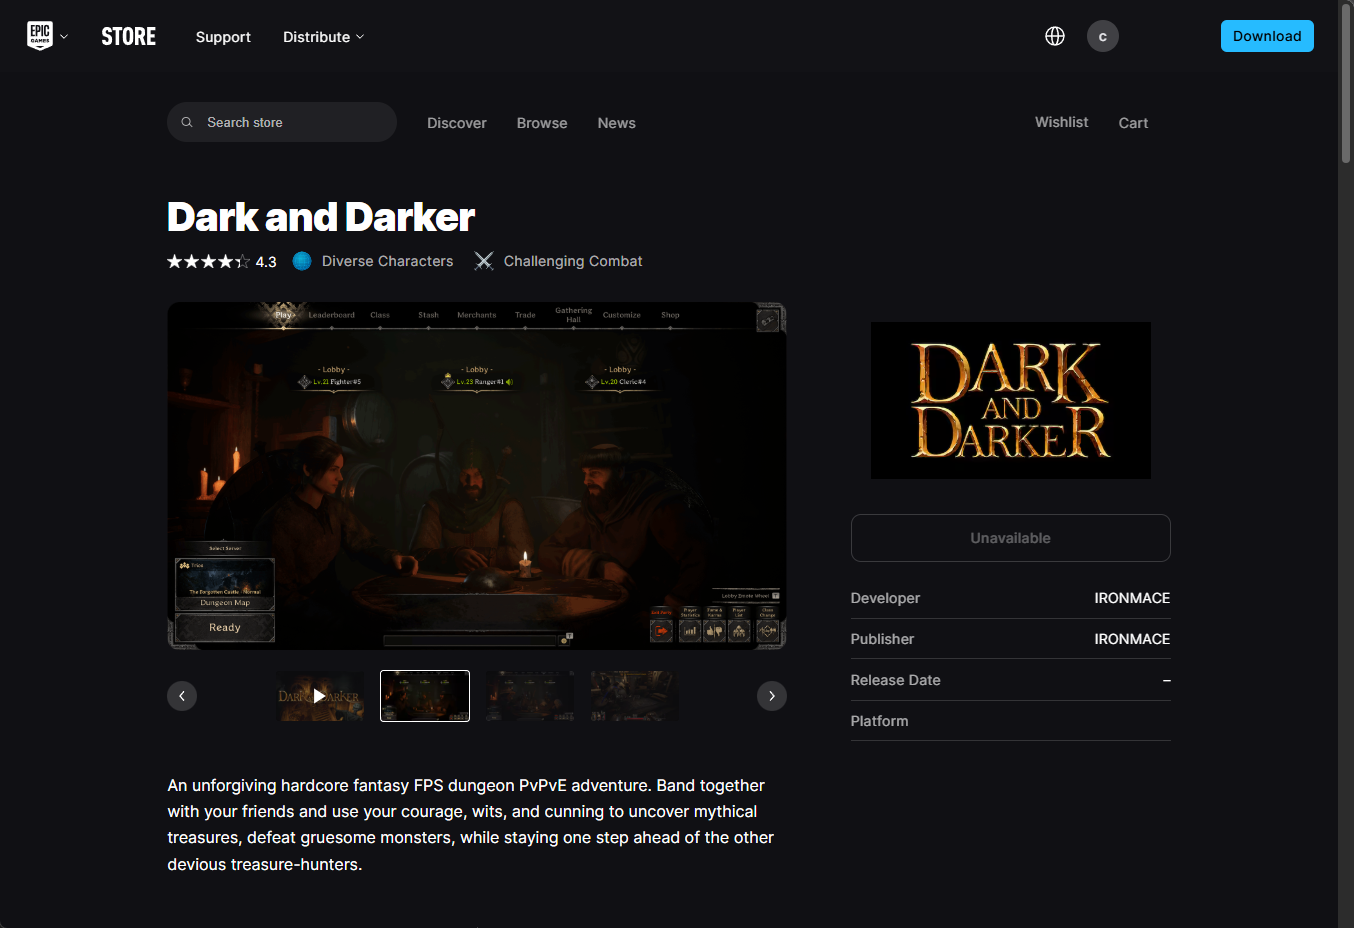Click the star rating 4.3
The width and height of the screenshot is (1354, 928).
222,261
